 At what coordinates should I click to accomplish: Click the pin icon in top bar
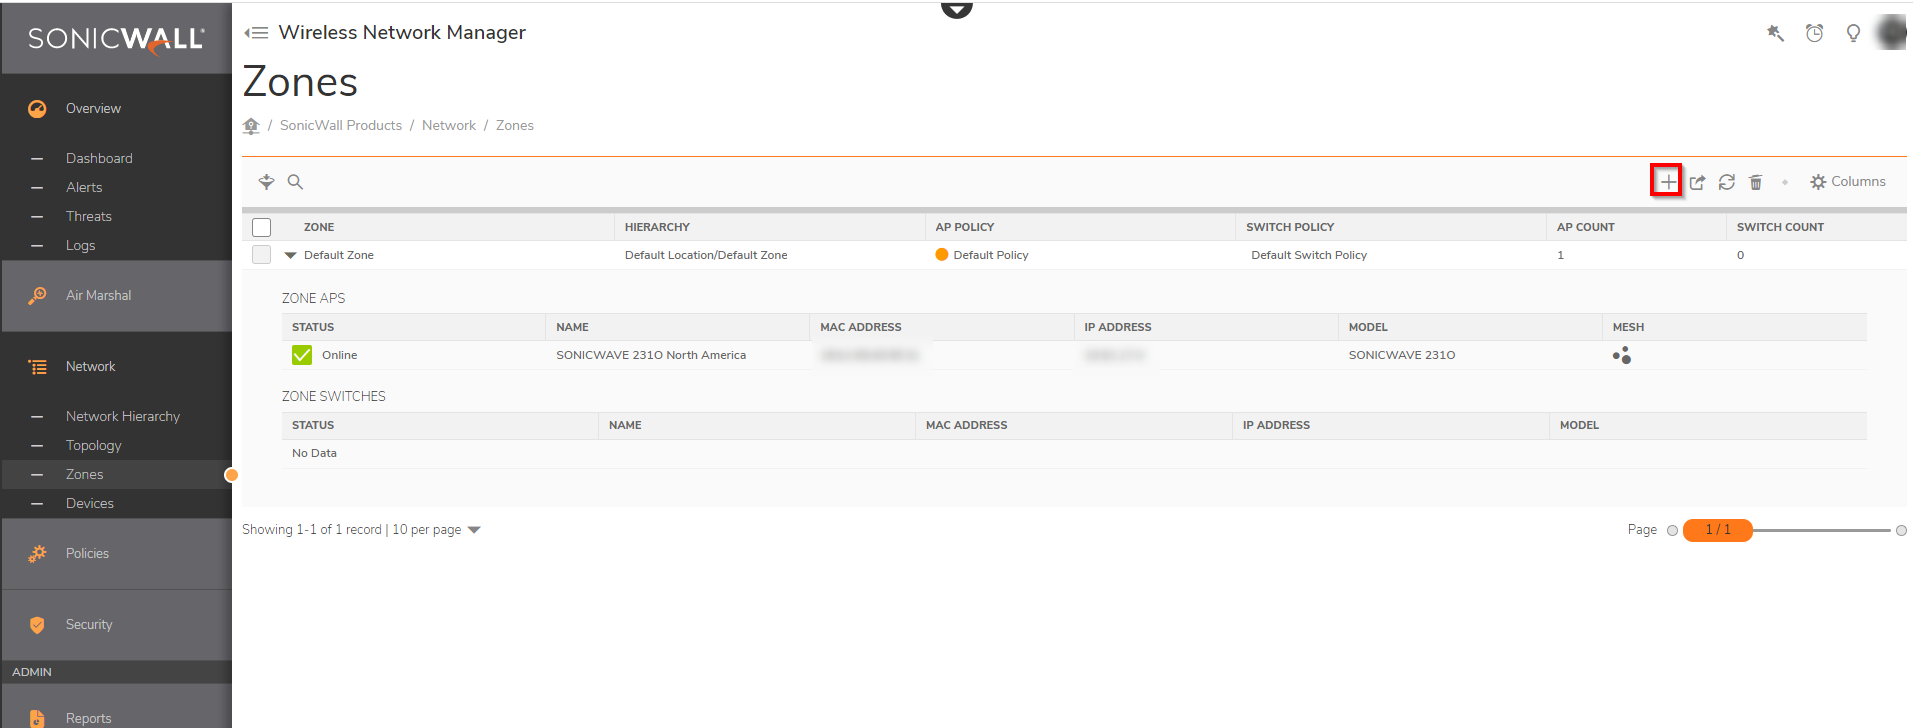coord(1775,33)
